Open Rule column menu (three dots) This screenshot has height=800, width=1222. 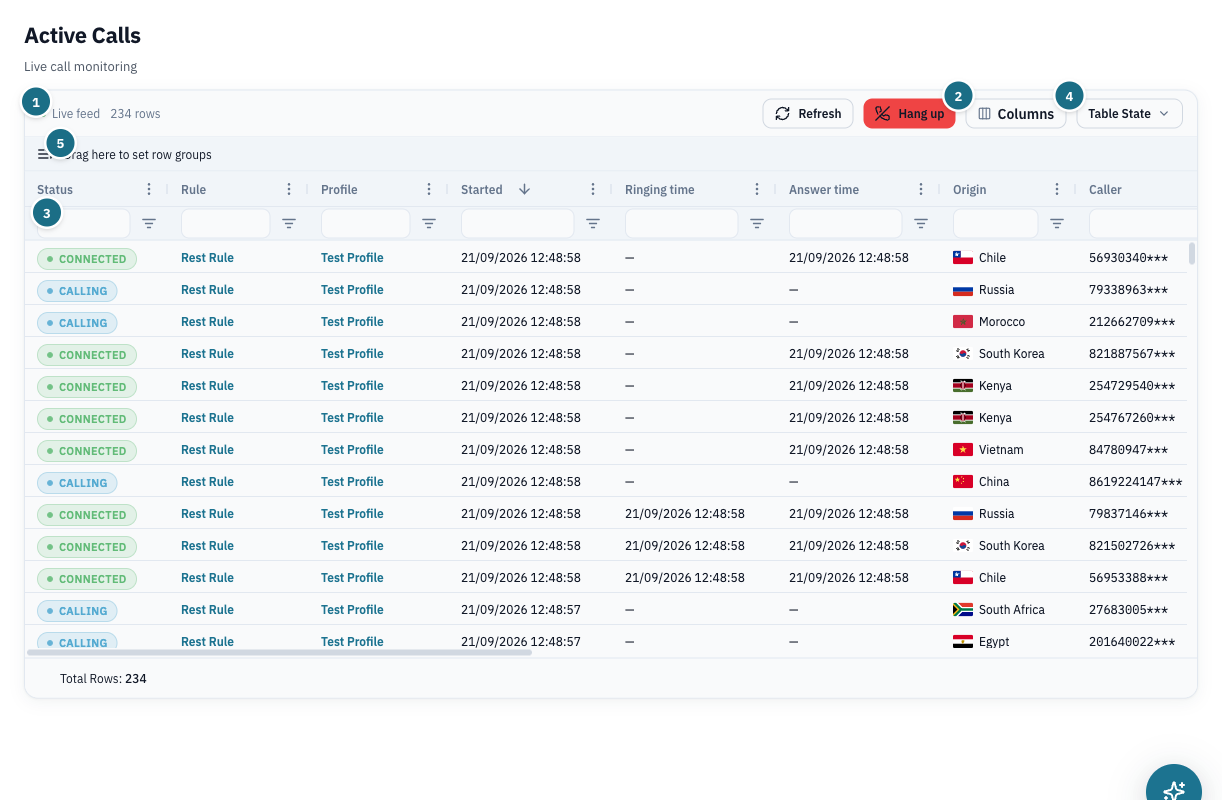(x=289, y=189)
